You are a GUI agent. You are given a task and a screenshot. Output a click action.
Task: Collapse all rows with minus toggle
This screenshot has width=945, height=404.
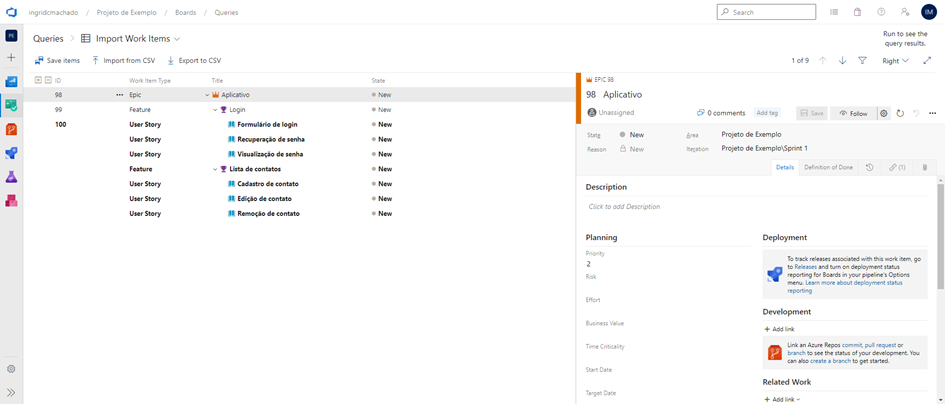point(47,80)
